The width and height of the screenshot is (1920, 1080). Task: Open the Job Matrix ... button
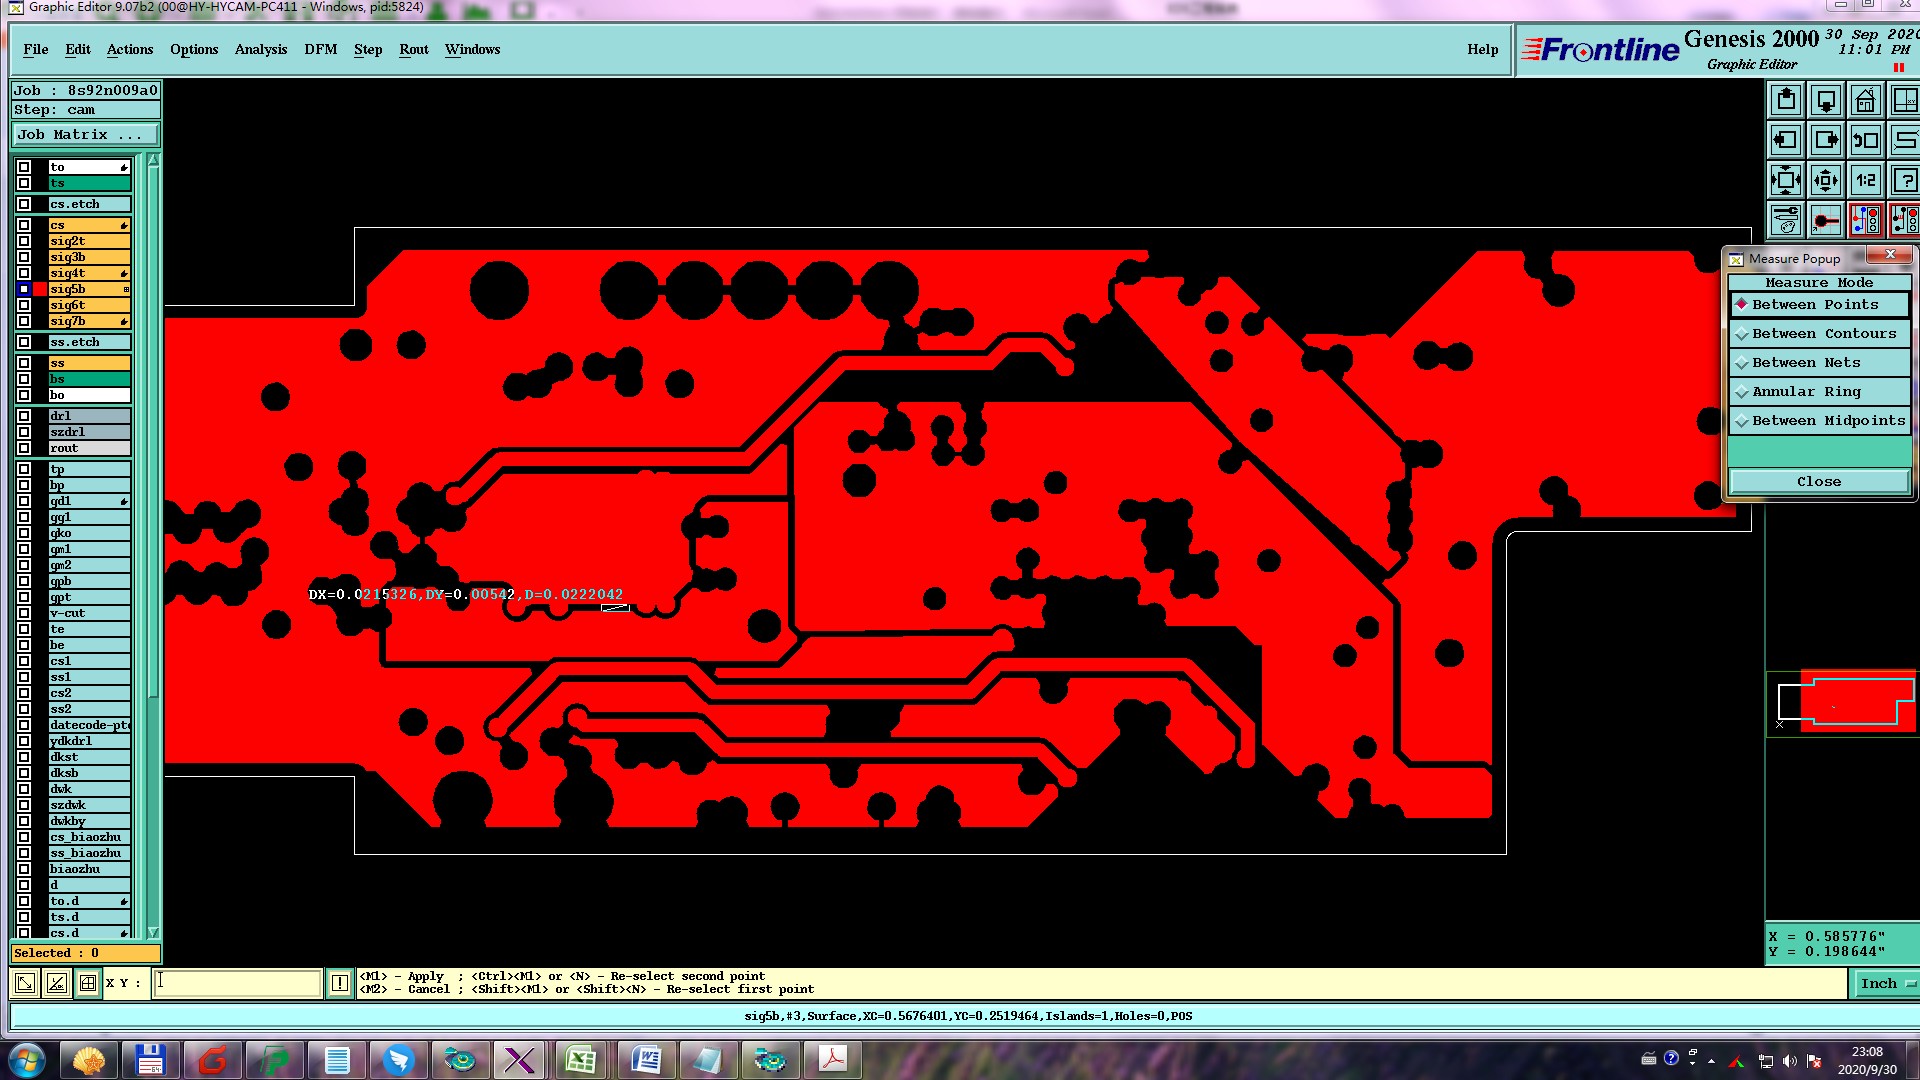[85, 135]
